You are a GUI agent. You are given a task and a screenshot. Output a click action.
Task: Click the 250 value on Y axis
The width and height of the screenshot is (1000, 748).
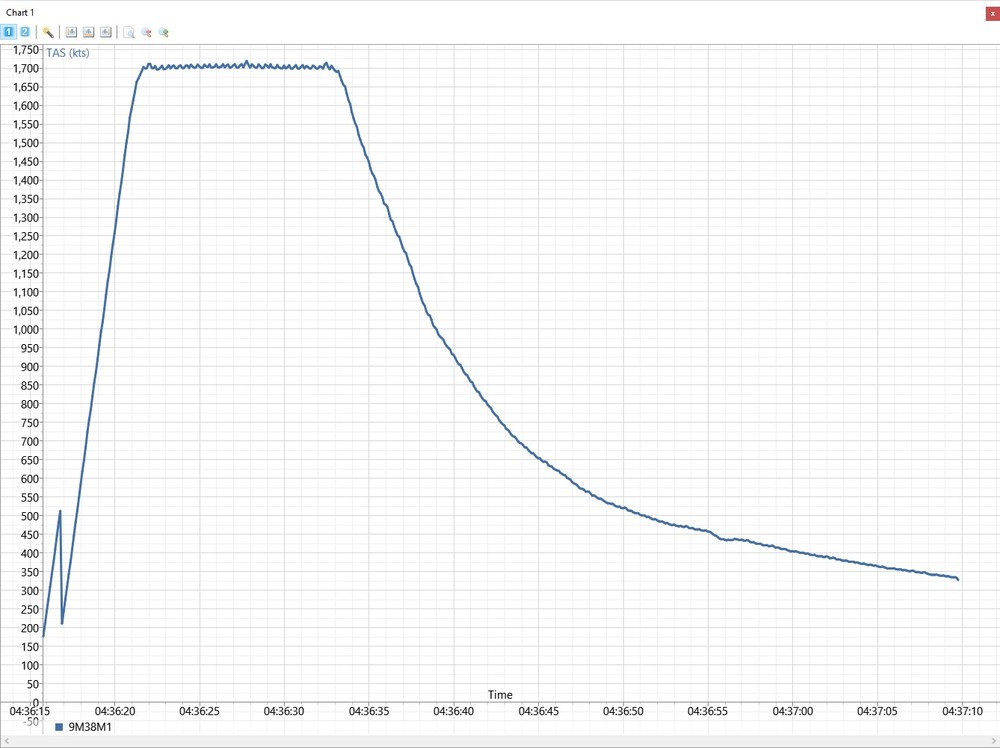coord(30,609)
